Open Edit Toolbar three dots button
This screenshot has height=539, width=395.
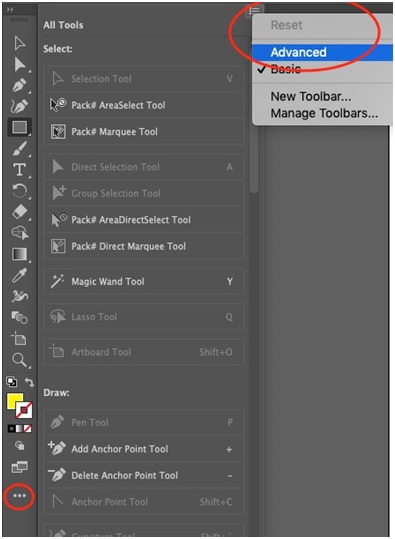click(x=19, y=496)
